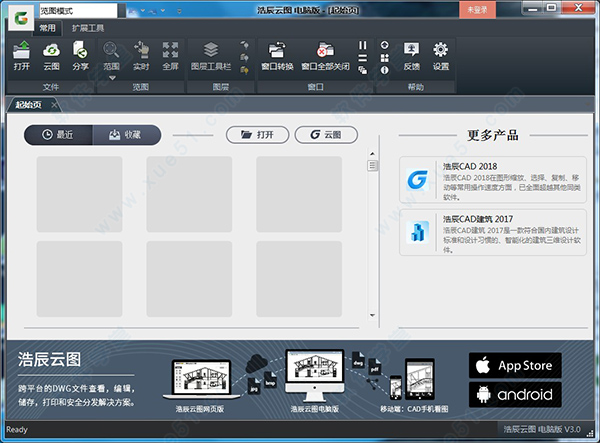The height and width of the screenshot is (443, 600).
Task: Click scroll down arrow of file list
Action: point(372,315)
